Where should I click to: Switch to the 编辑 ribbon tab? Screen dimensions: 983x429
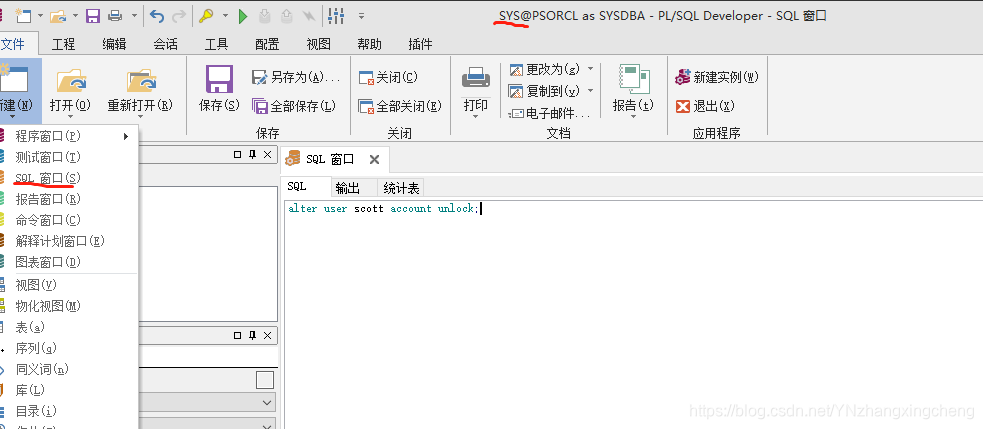114,44
